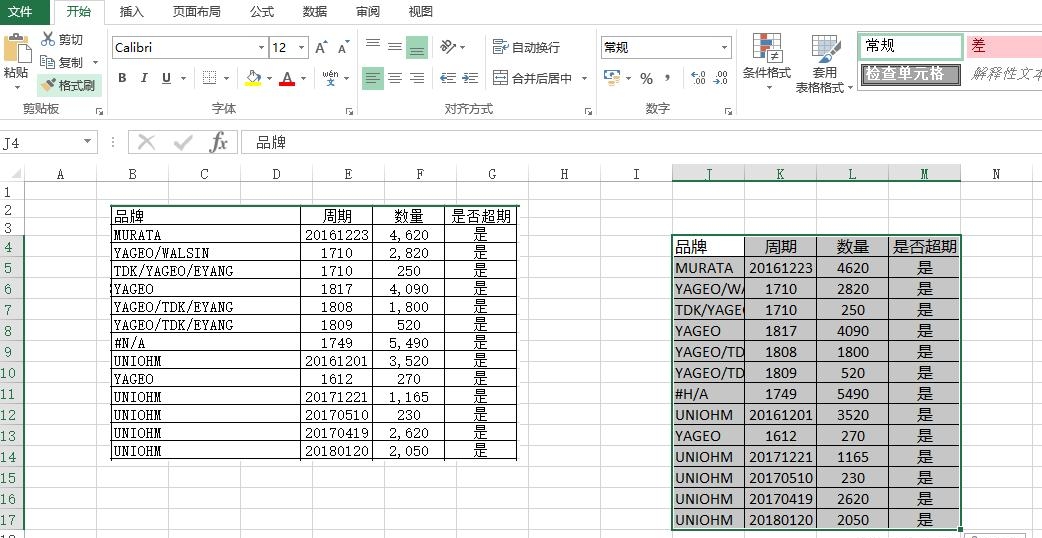Click the Cut (剪切) scissors button

click(62, 40)
